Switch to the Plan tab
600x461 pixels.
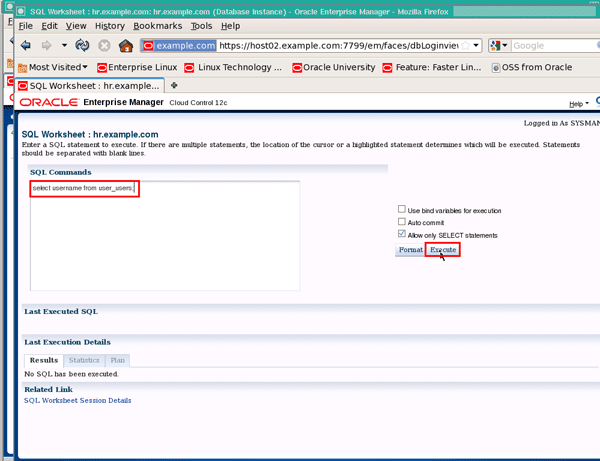(117, 360)
